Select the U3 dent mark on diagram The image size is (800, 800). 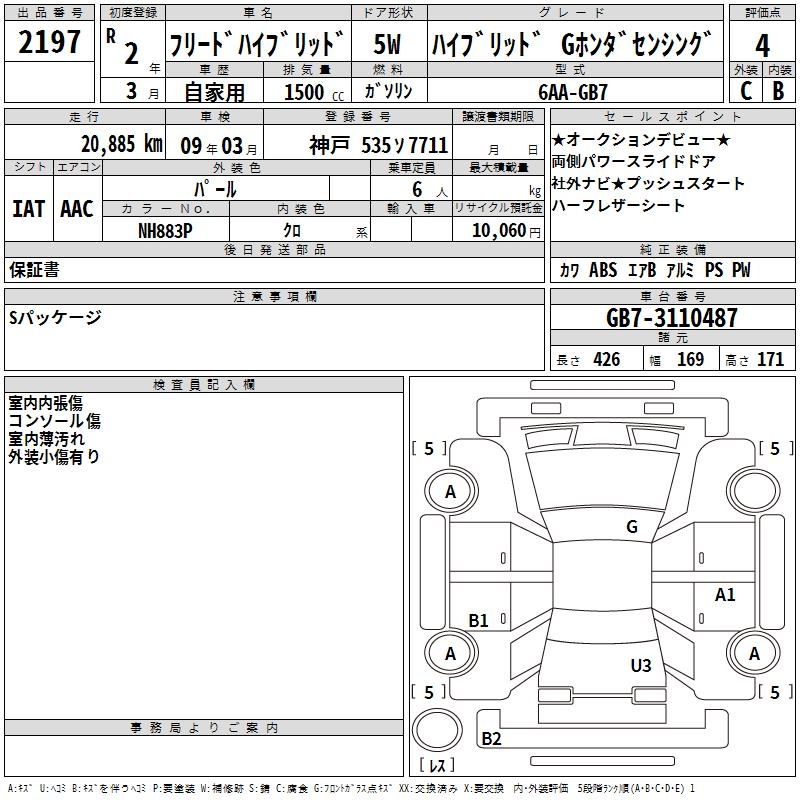640,665
